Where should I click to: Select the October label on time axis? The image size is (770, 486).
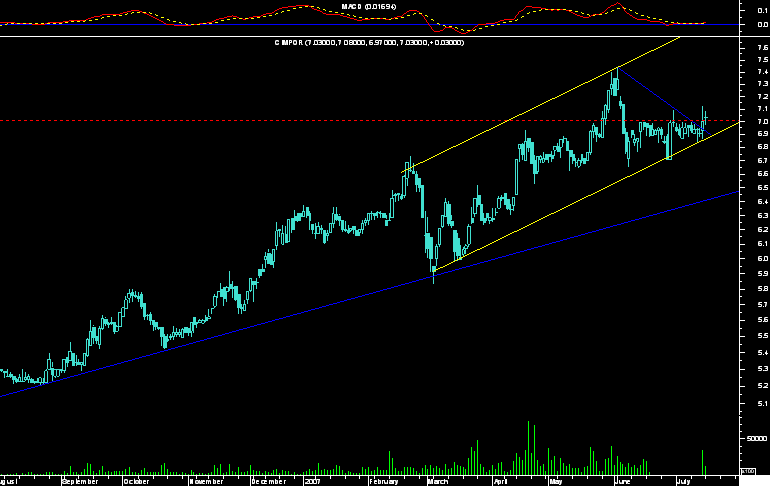pyautogui.click(x=137, y=482)
